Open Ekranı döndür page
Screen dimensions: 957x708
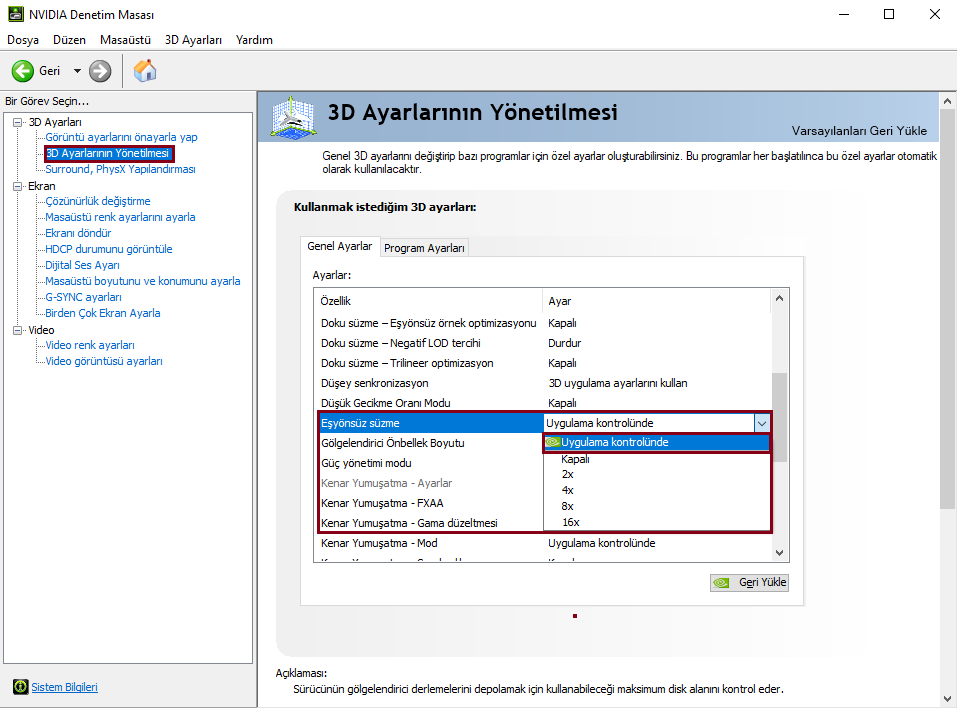pyautogui.click(x=78, y=233)
